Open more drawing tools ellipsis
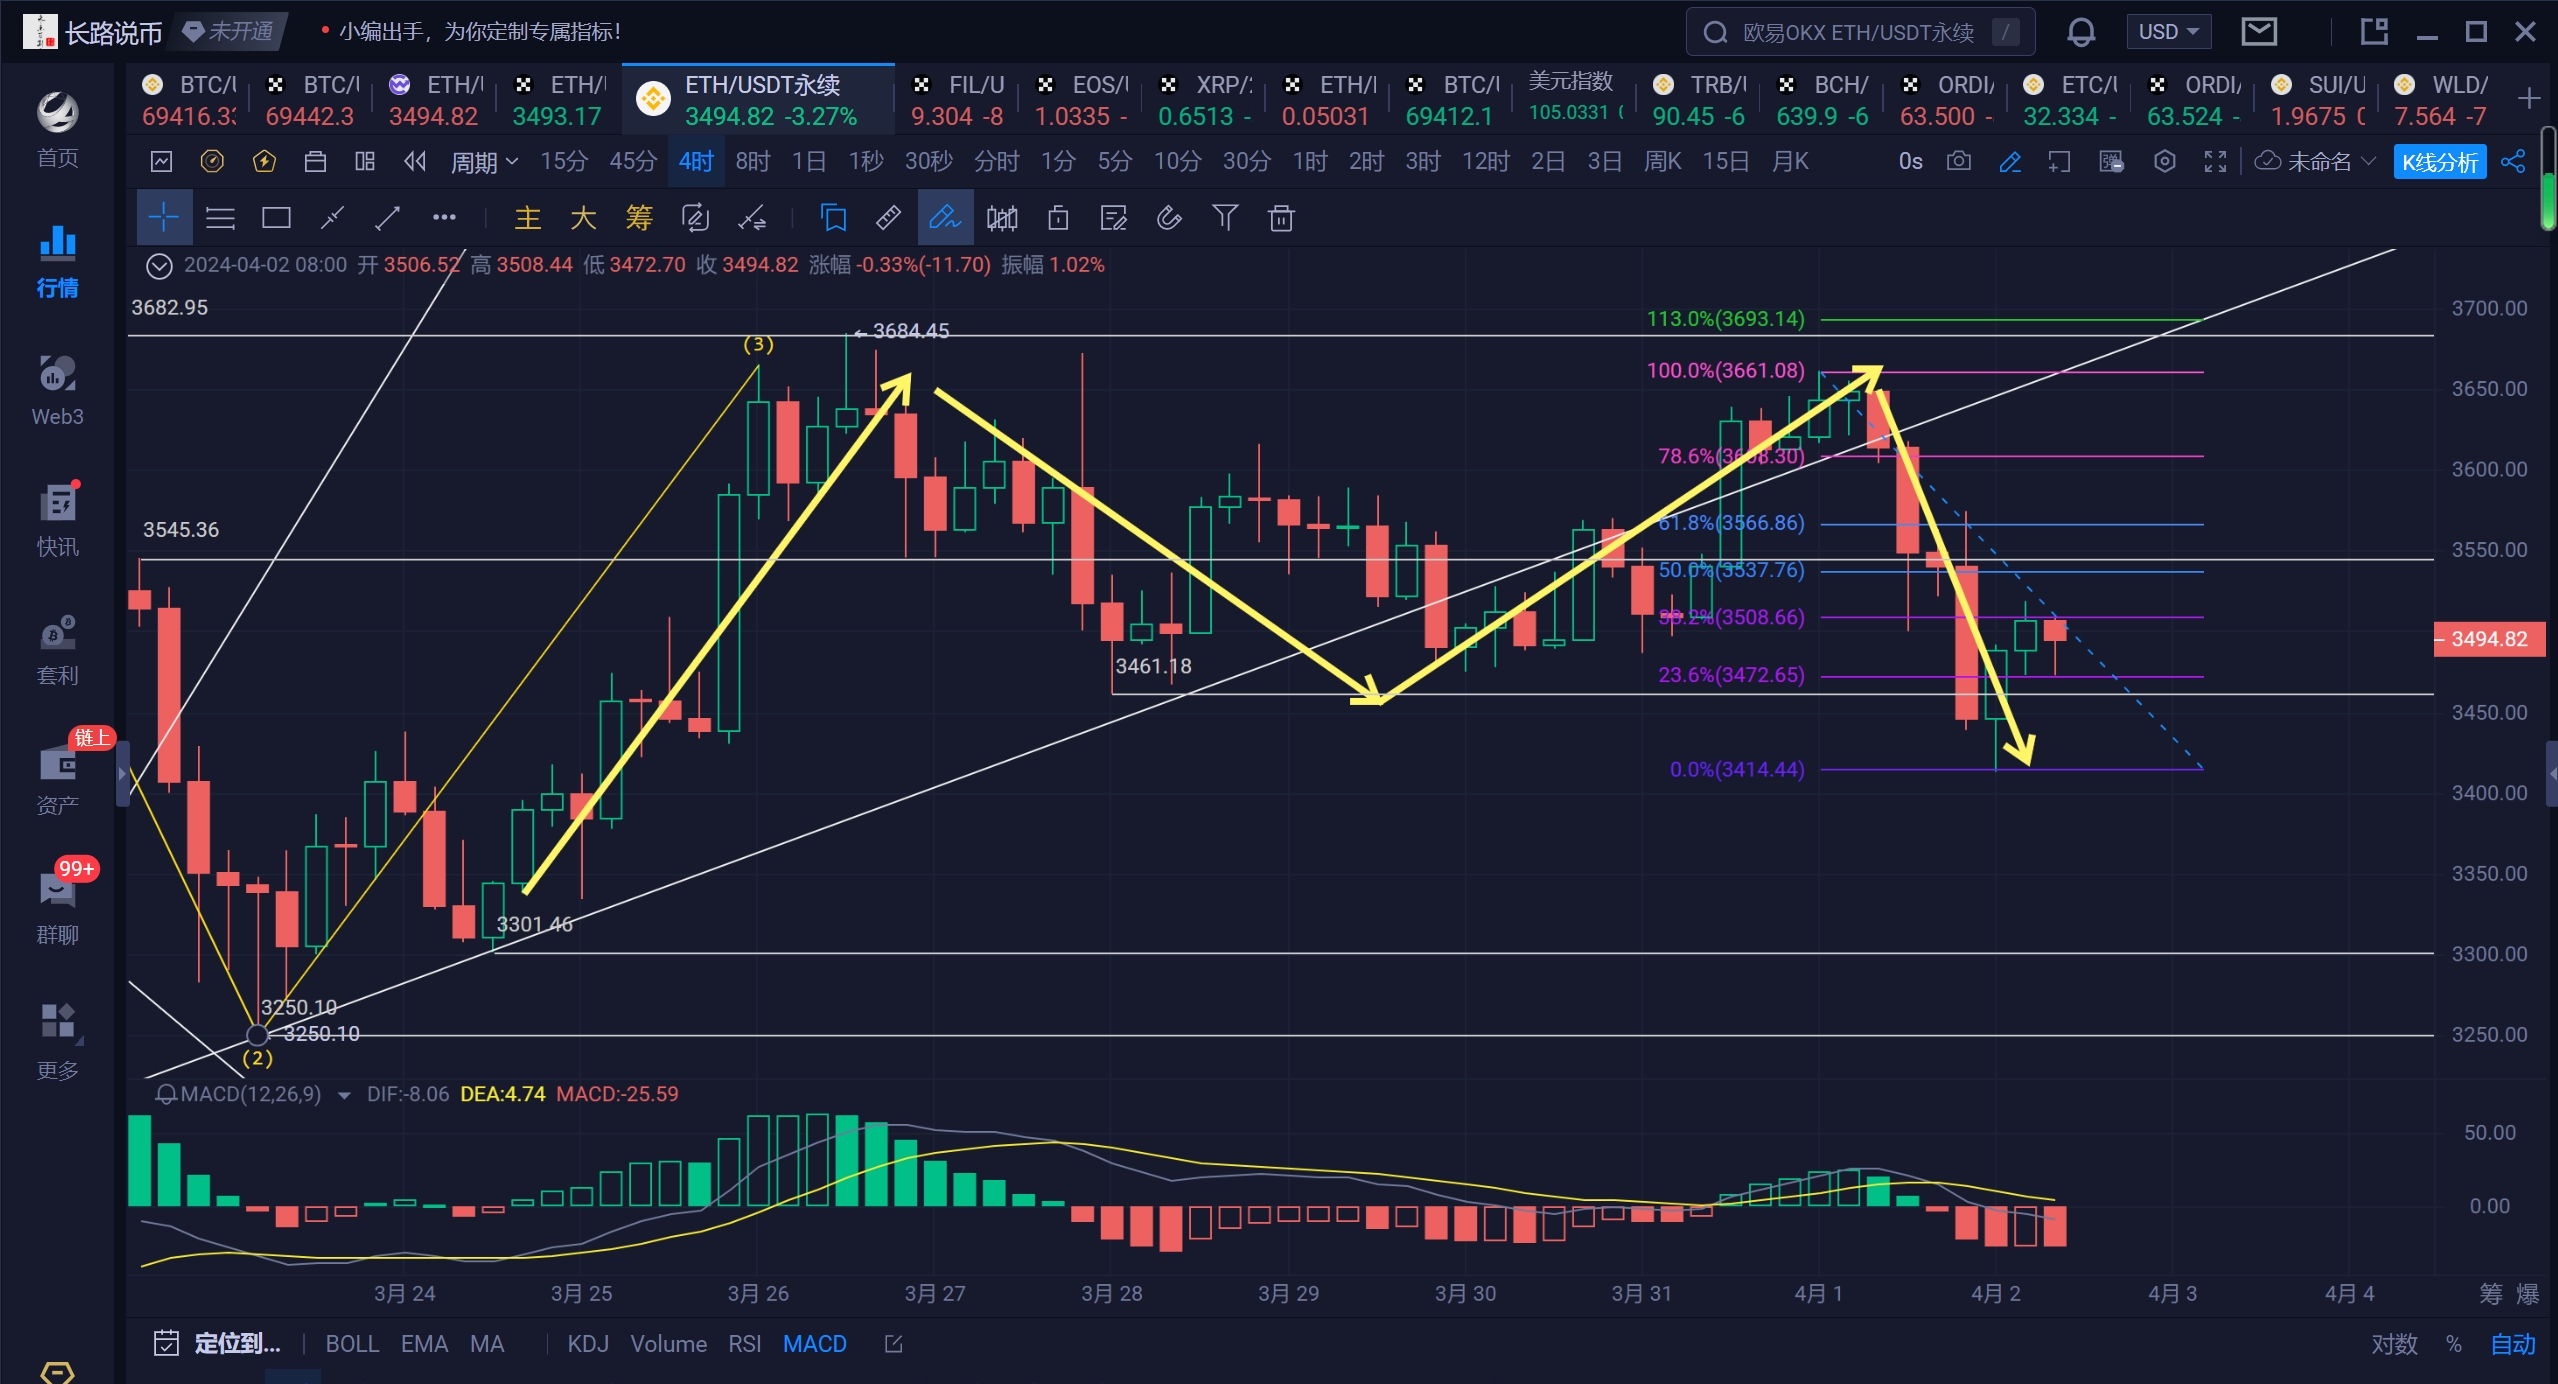The image size is (2558, 1384). point(444,217)
